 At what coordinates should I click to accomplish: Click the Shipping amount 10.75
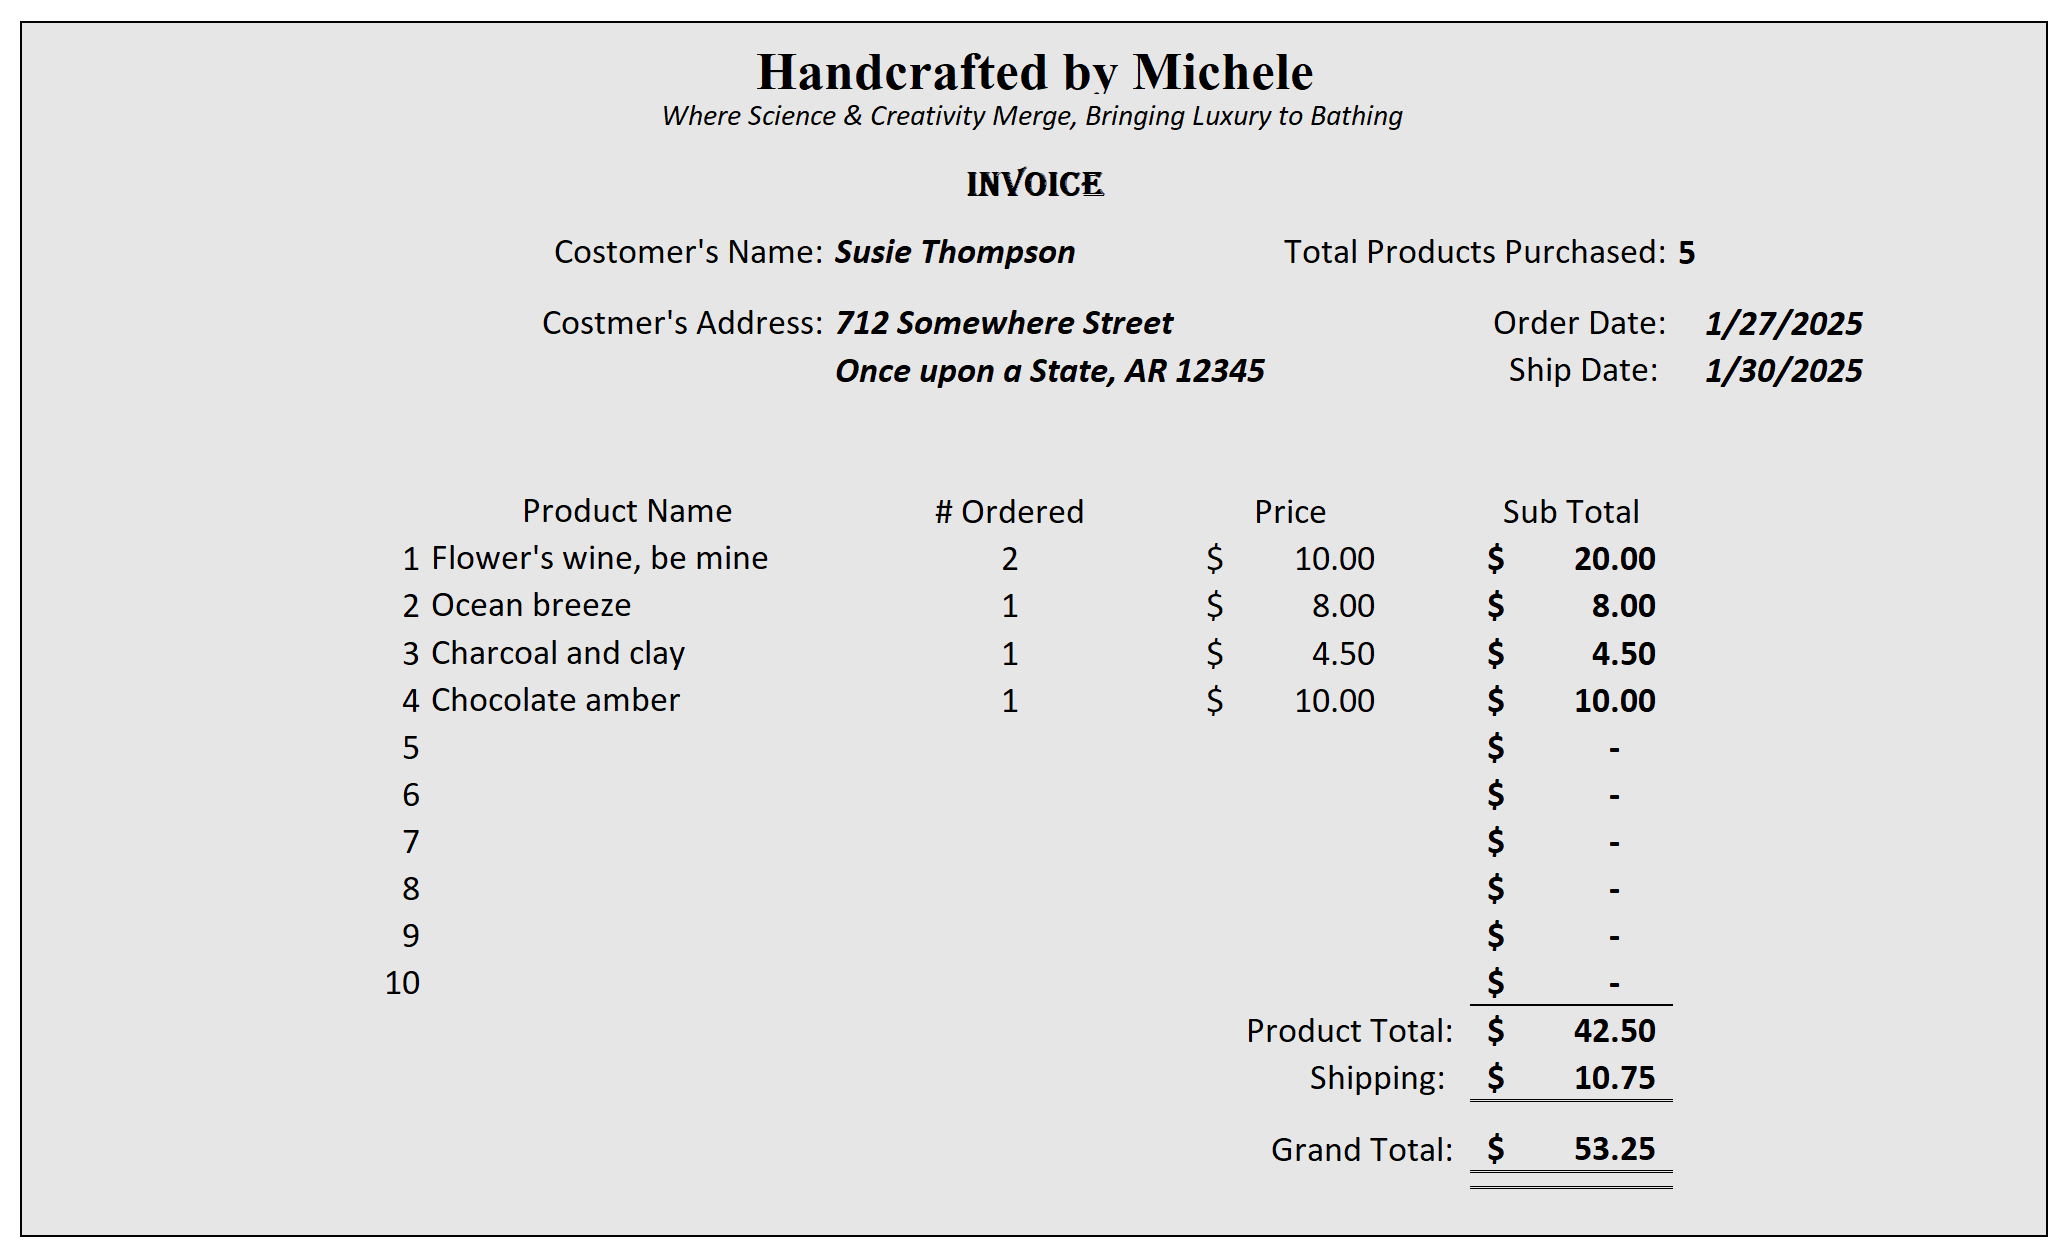tap(1613, 1078)
